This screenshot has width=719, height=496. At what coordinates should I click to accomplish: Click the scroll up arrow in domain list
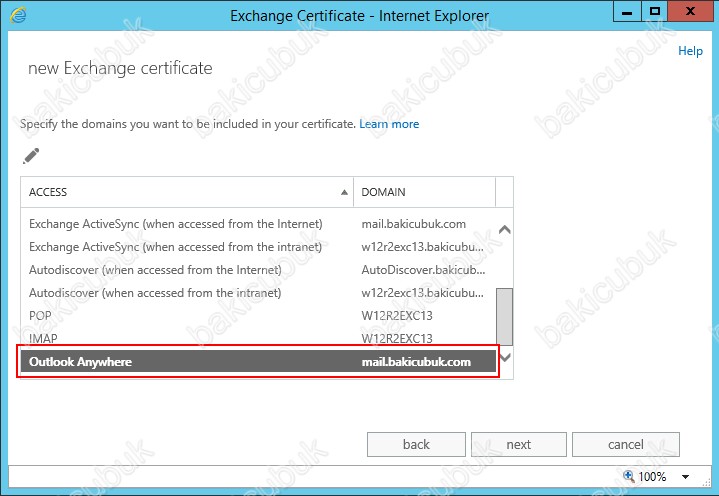(x=504, y=229)
